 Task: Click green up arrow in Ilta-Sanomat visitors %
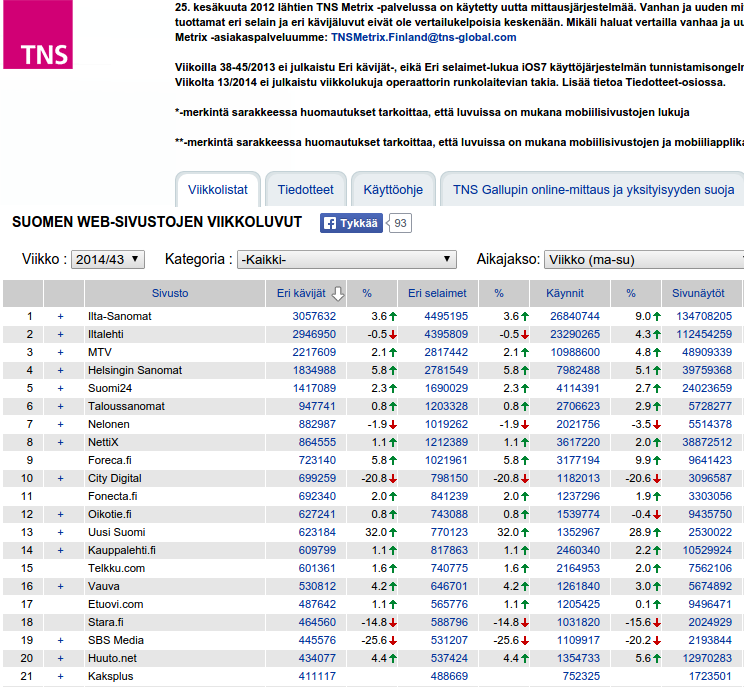click(393, 317)
